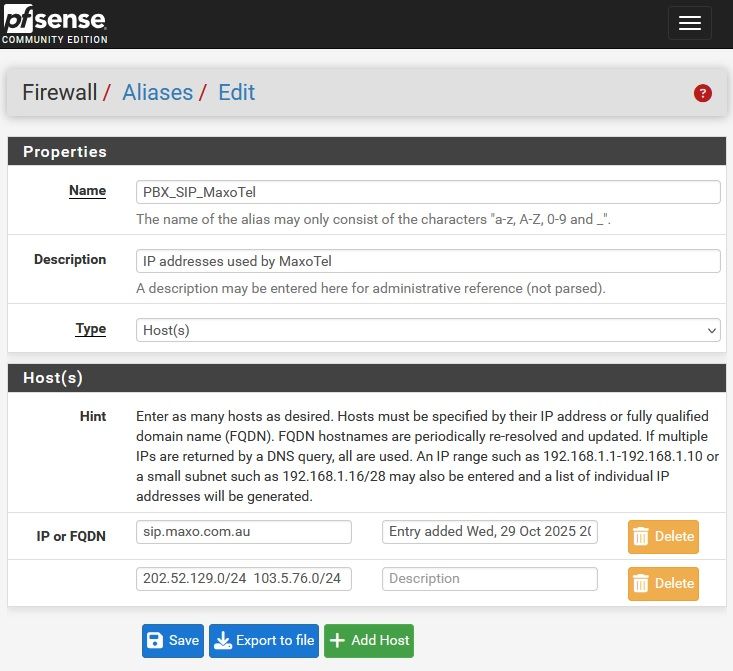Viewport: 733px width, 671px height.
Task: Focus the alias Description text field
Action: pos(428,261)
